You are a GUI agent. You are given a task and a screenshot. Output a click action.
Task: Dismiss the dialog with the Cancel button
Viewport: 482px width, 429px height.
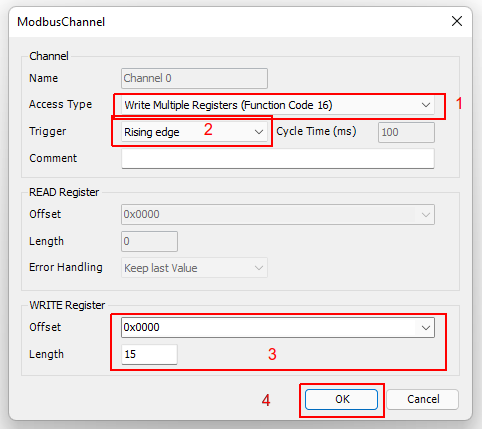coord(423,399)
